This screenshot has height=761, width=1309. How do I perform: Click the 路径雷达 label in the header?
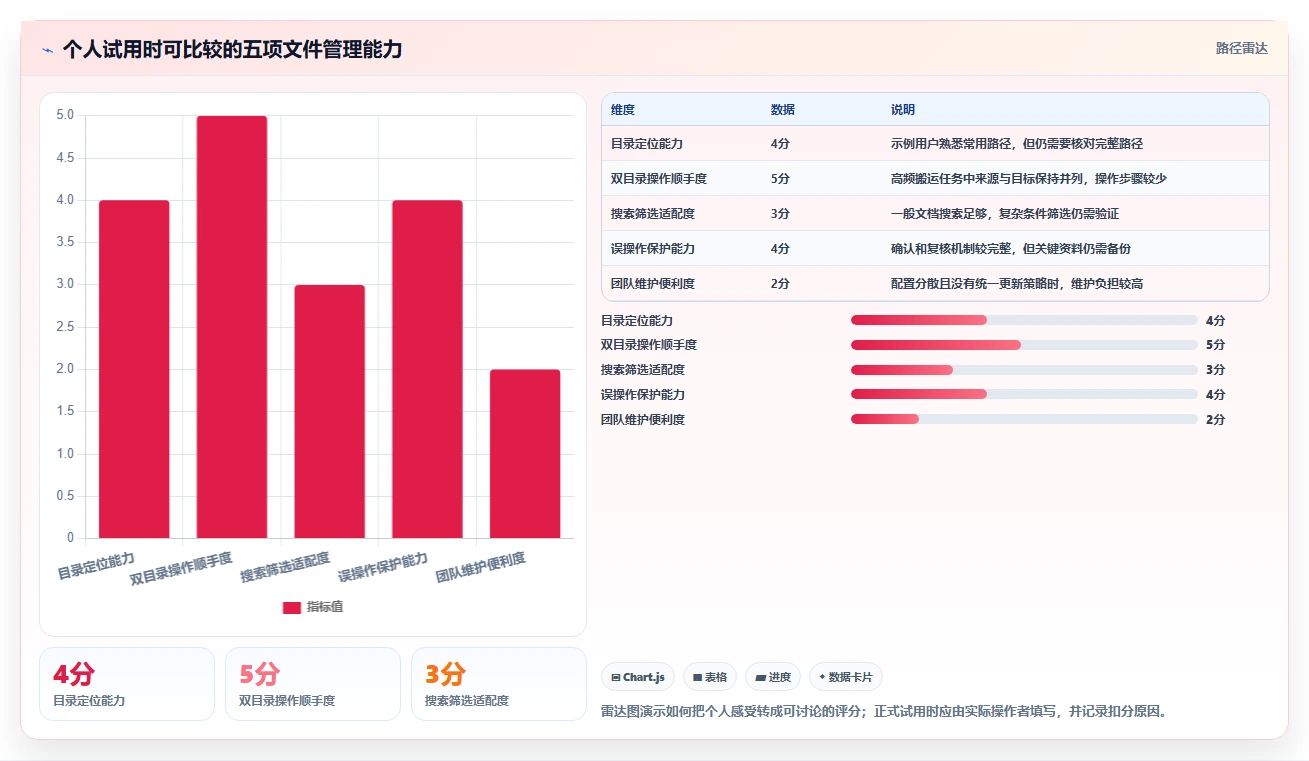(1242, 48)
